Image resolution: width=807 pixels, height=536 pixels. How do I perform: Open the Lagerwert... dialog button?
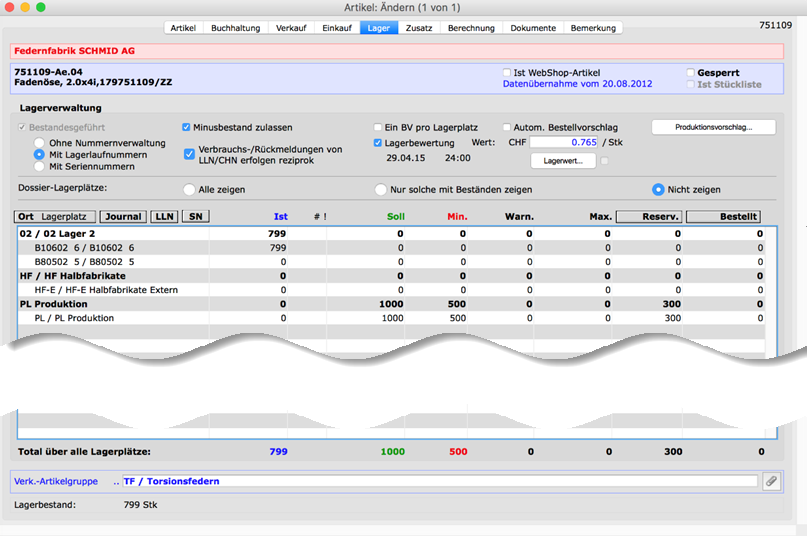(x=563, y=160)
